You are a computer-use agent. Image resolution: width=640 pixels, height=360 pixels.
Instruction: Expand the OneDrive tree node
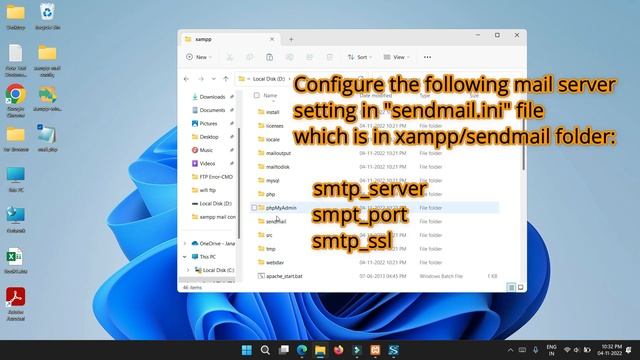coord(185,243)
